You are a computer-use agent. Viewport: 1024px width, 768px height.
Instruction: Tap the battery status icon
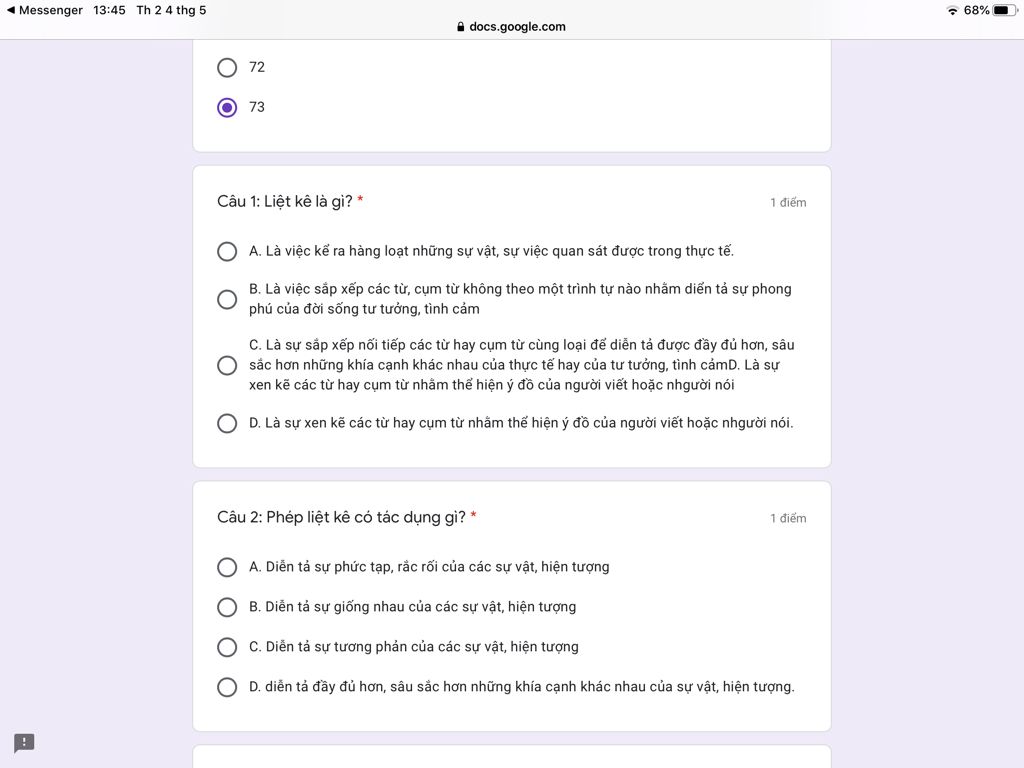(x=1004, y=10)
